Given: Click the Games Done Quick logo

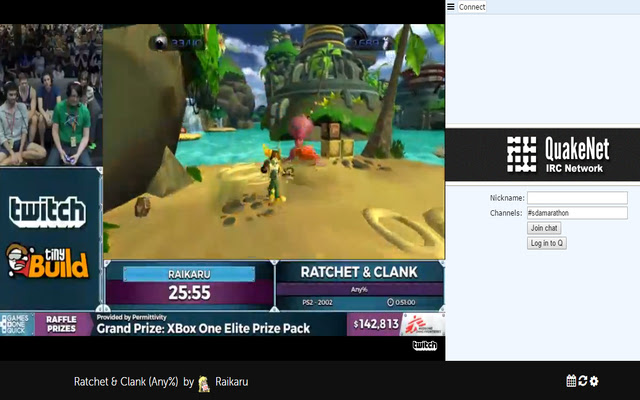Looking at the screenshot, I should click(17, 324).
